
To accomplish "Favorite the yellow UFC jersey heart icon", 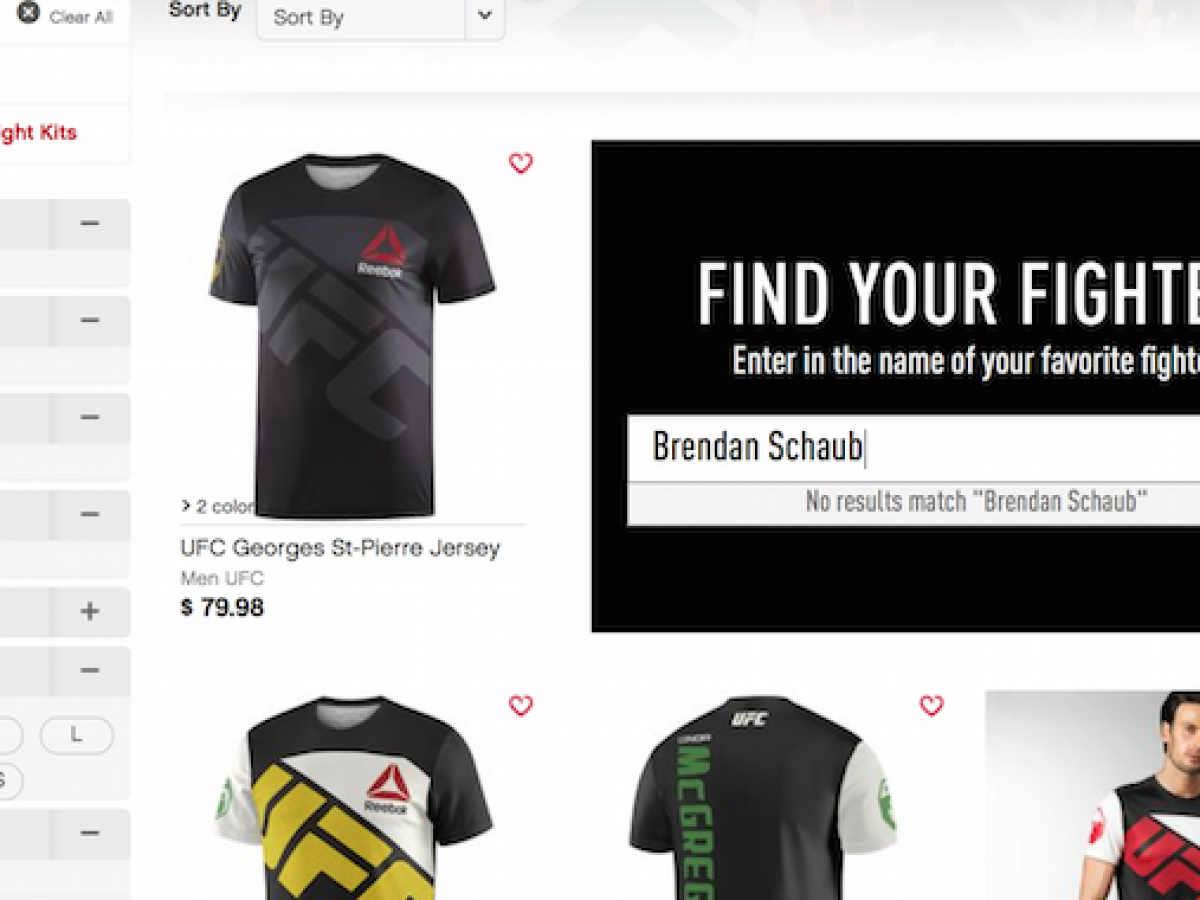I will [521, 706].
